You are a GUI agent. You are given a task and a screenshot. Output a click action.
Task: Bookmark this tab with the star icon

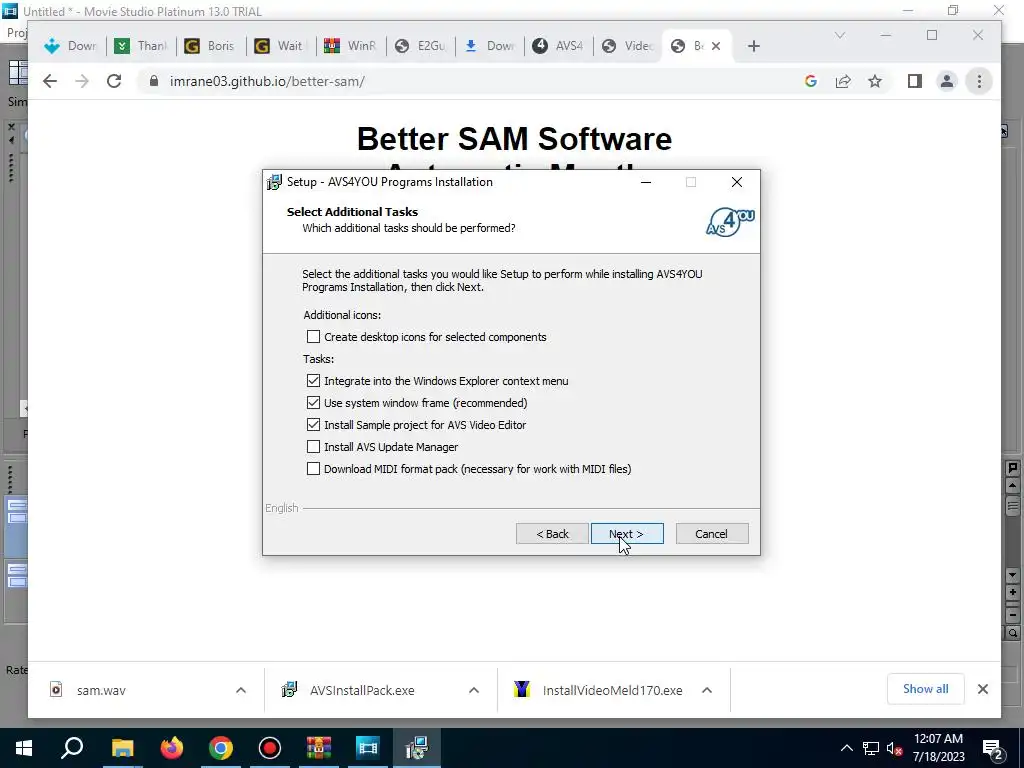(x=875, y=81)
